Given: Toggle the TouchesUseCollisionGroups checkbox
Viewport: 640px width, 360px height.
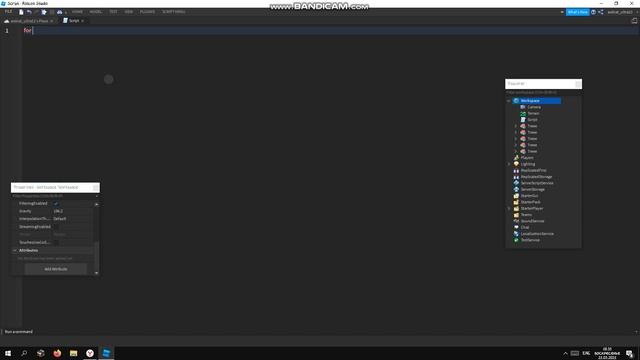Looking at the screenshot, I should (x=56, y=242).
